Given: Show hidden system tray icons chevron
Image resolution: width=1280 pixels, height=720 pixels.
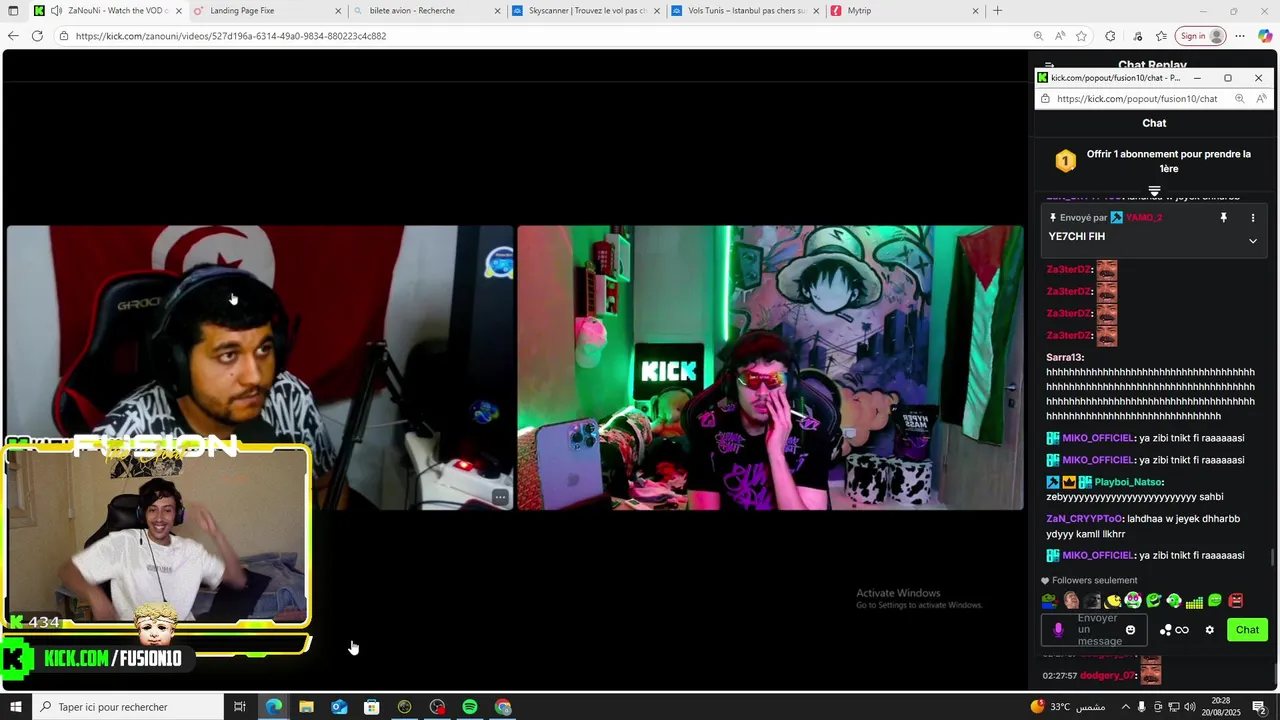Looking at the screenshot, I should [x=1126, y=707].
